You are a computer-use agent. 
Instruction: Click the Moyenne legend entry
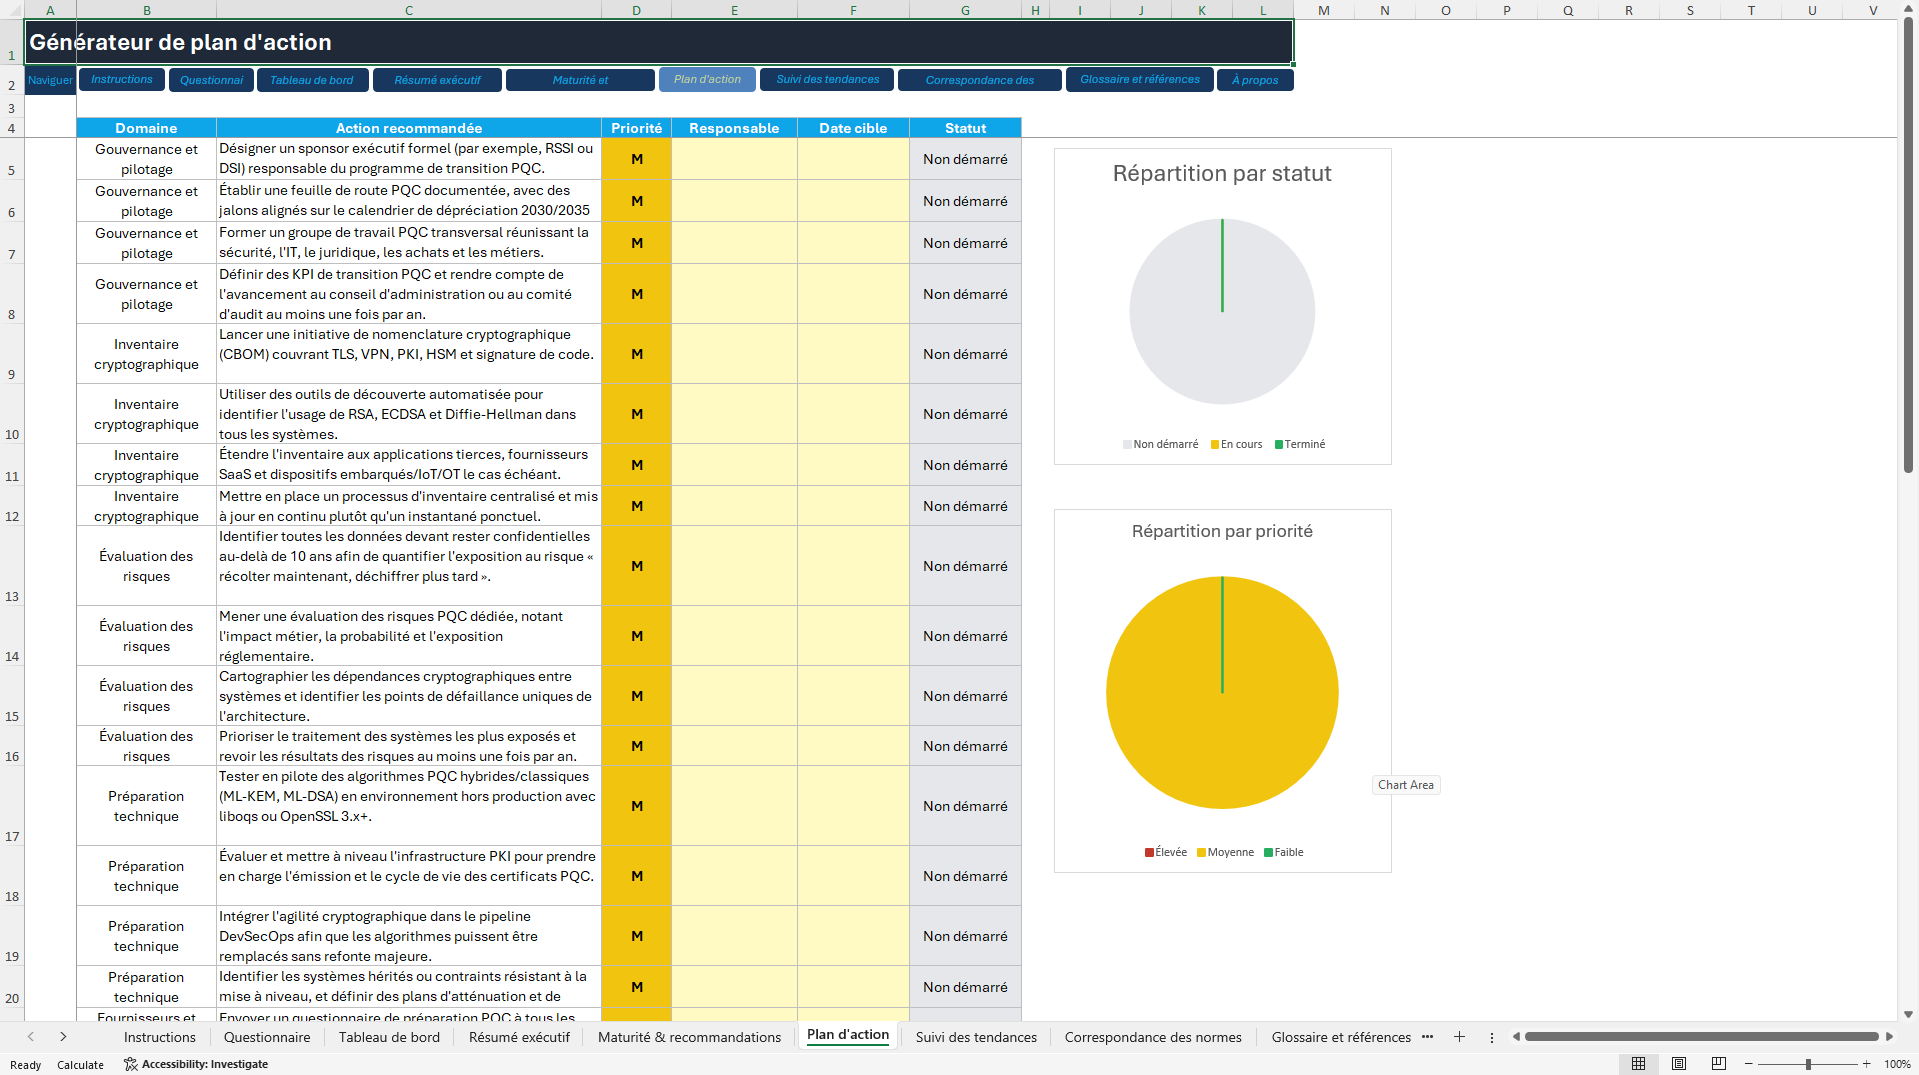pyautogui.click(x=1225, y=853)
